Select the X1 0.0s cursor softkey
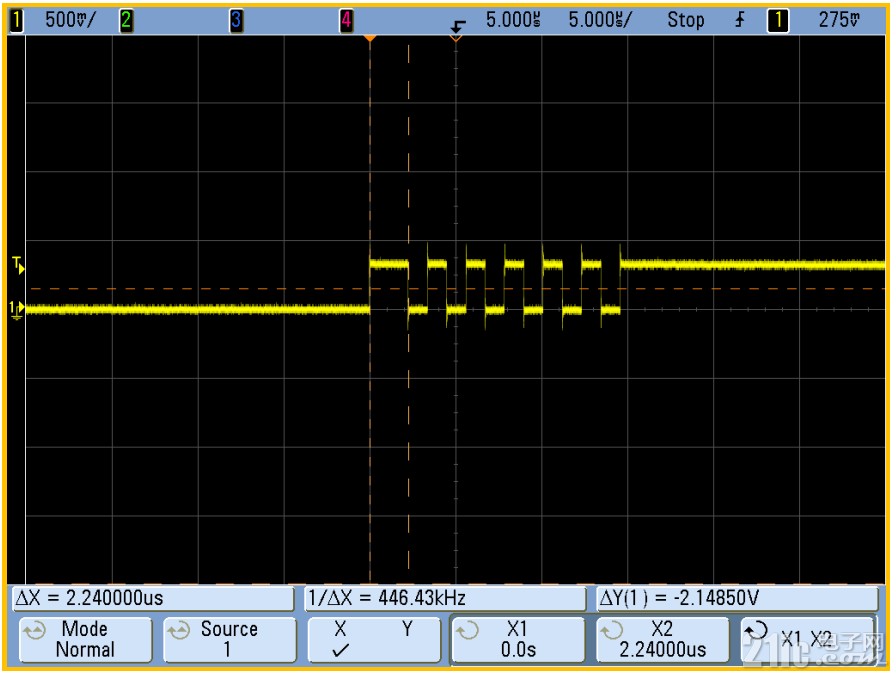This screenshot has height=675, width=896. point(518,639)
